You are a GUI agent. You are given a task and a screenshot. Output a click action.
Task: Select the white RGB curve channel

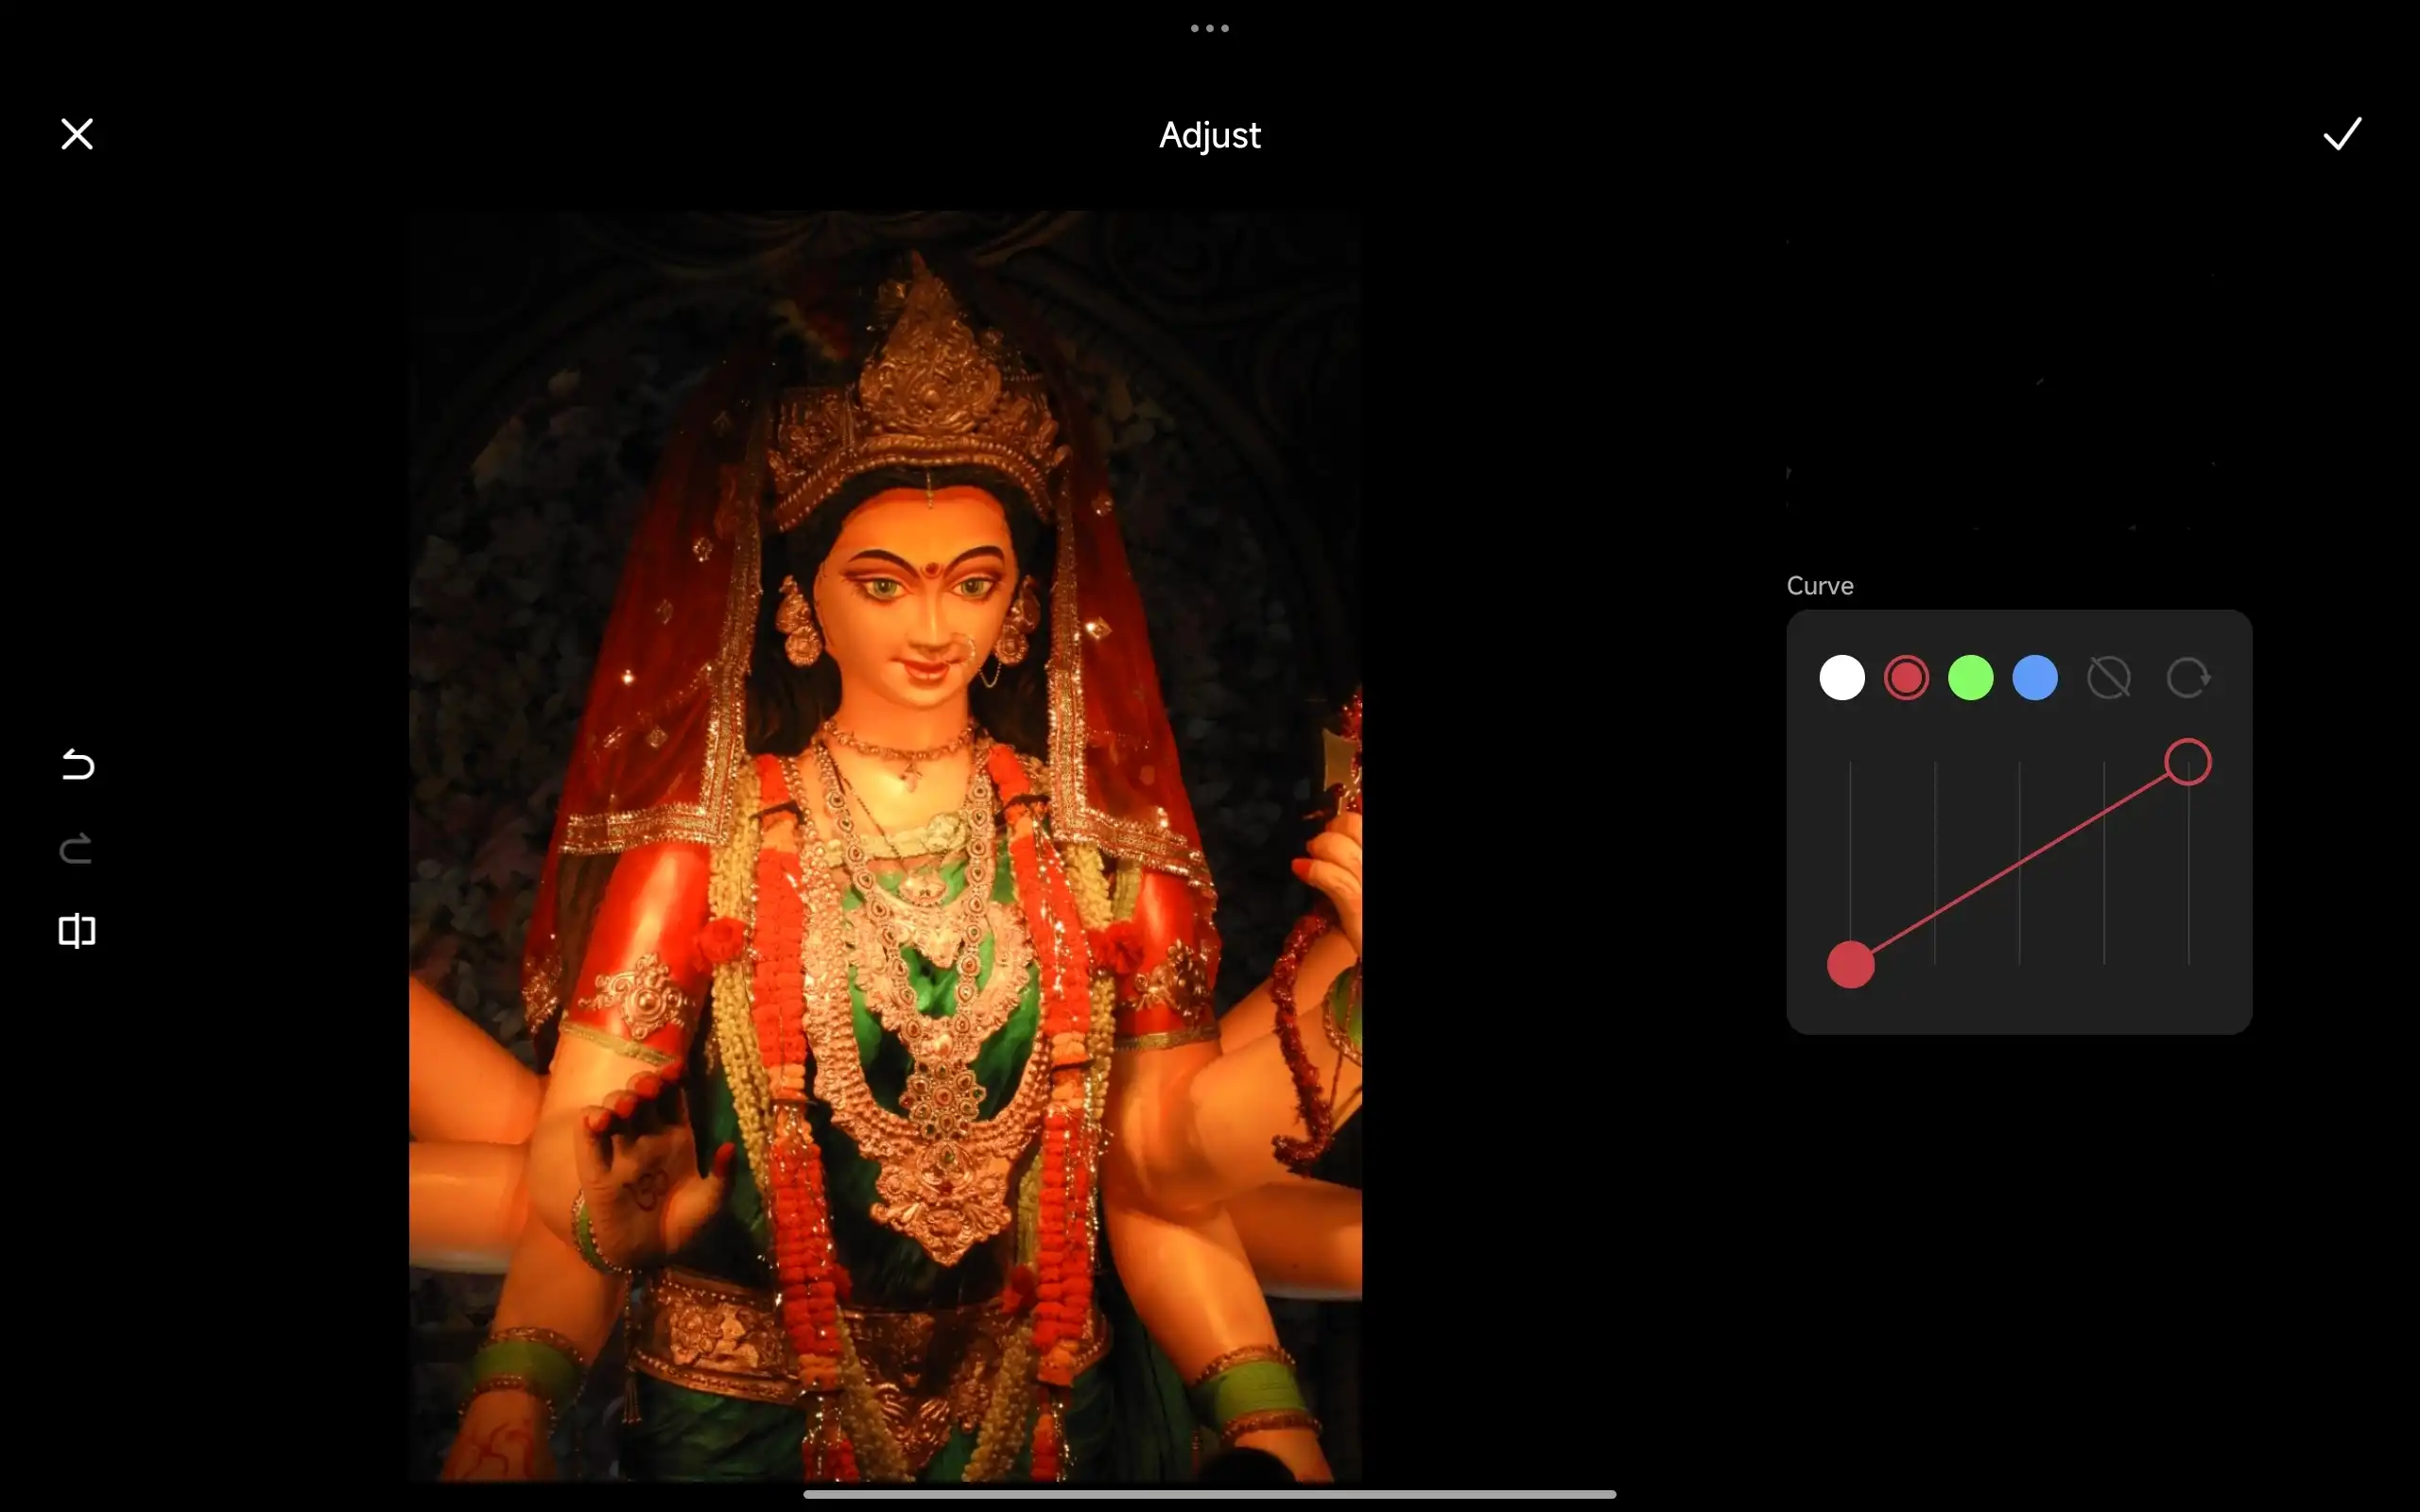click(x=1842, y=678)
